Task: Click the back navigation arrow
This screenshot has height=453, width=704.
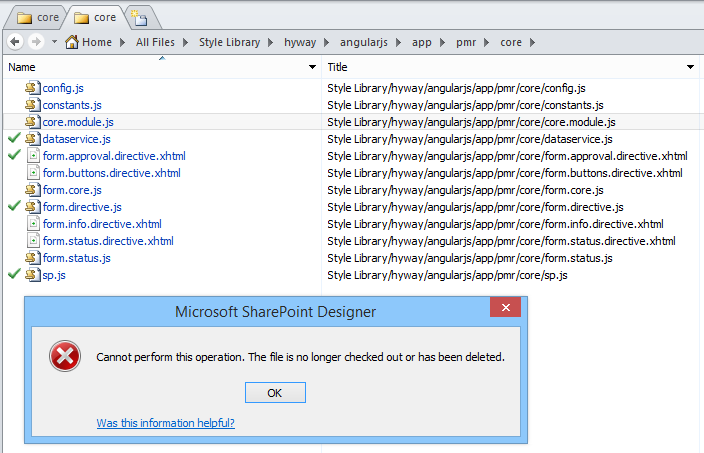Action: tap(15, 42)
